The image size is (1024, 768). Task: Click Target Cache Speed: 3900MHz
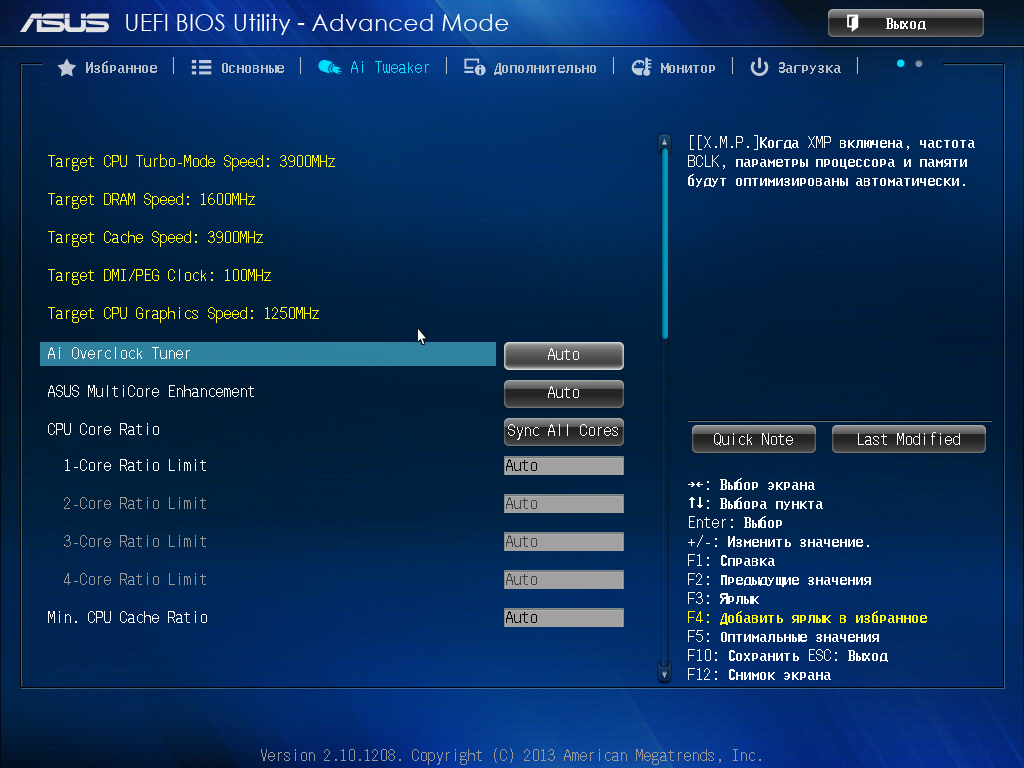click(x=155, y=238)
